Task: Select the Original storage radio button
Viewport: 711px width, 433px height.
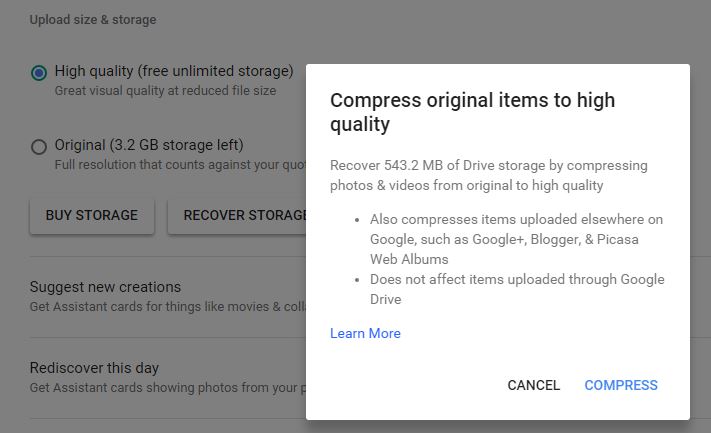Action: tap(39, 147)
